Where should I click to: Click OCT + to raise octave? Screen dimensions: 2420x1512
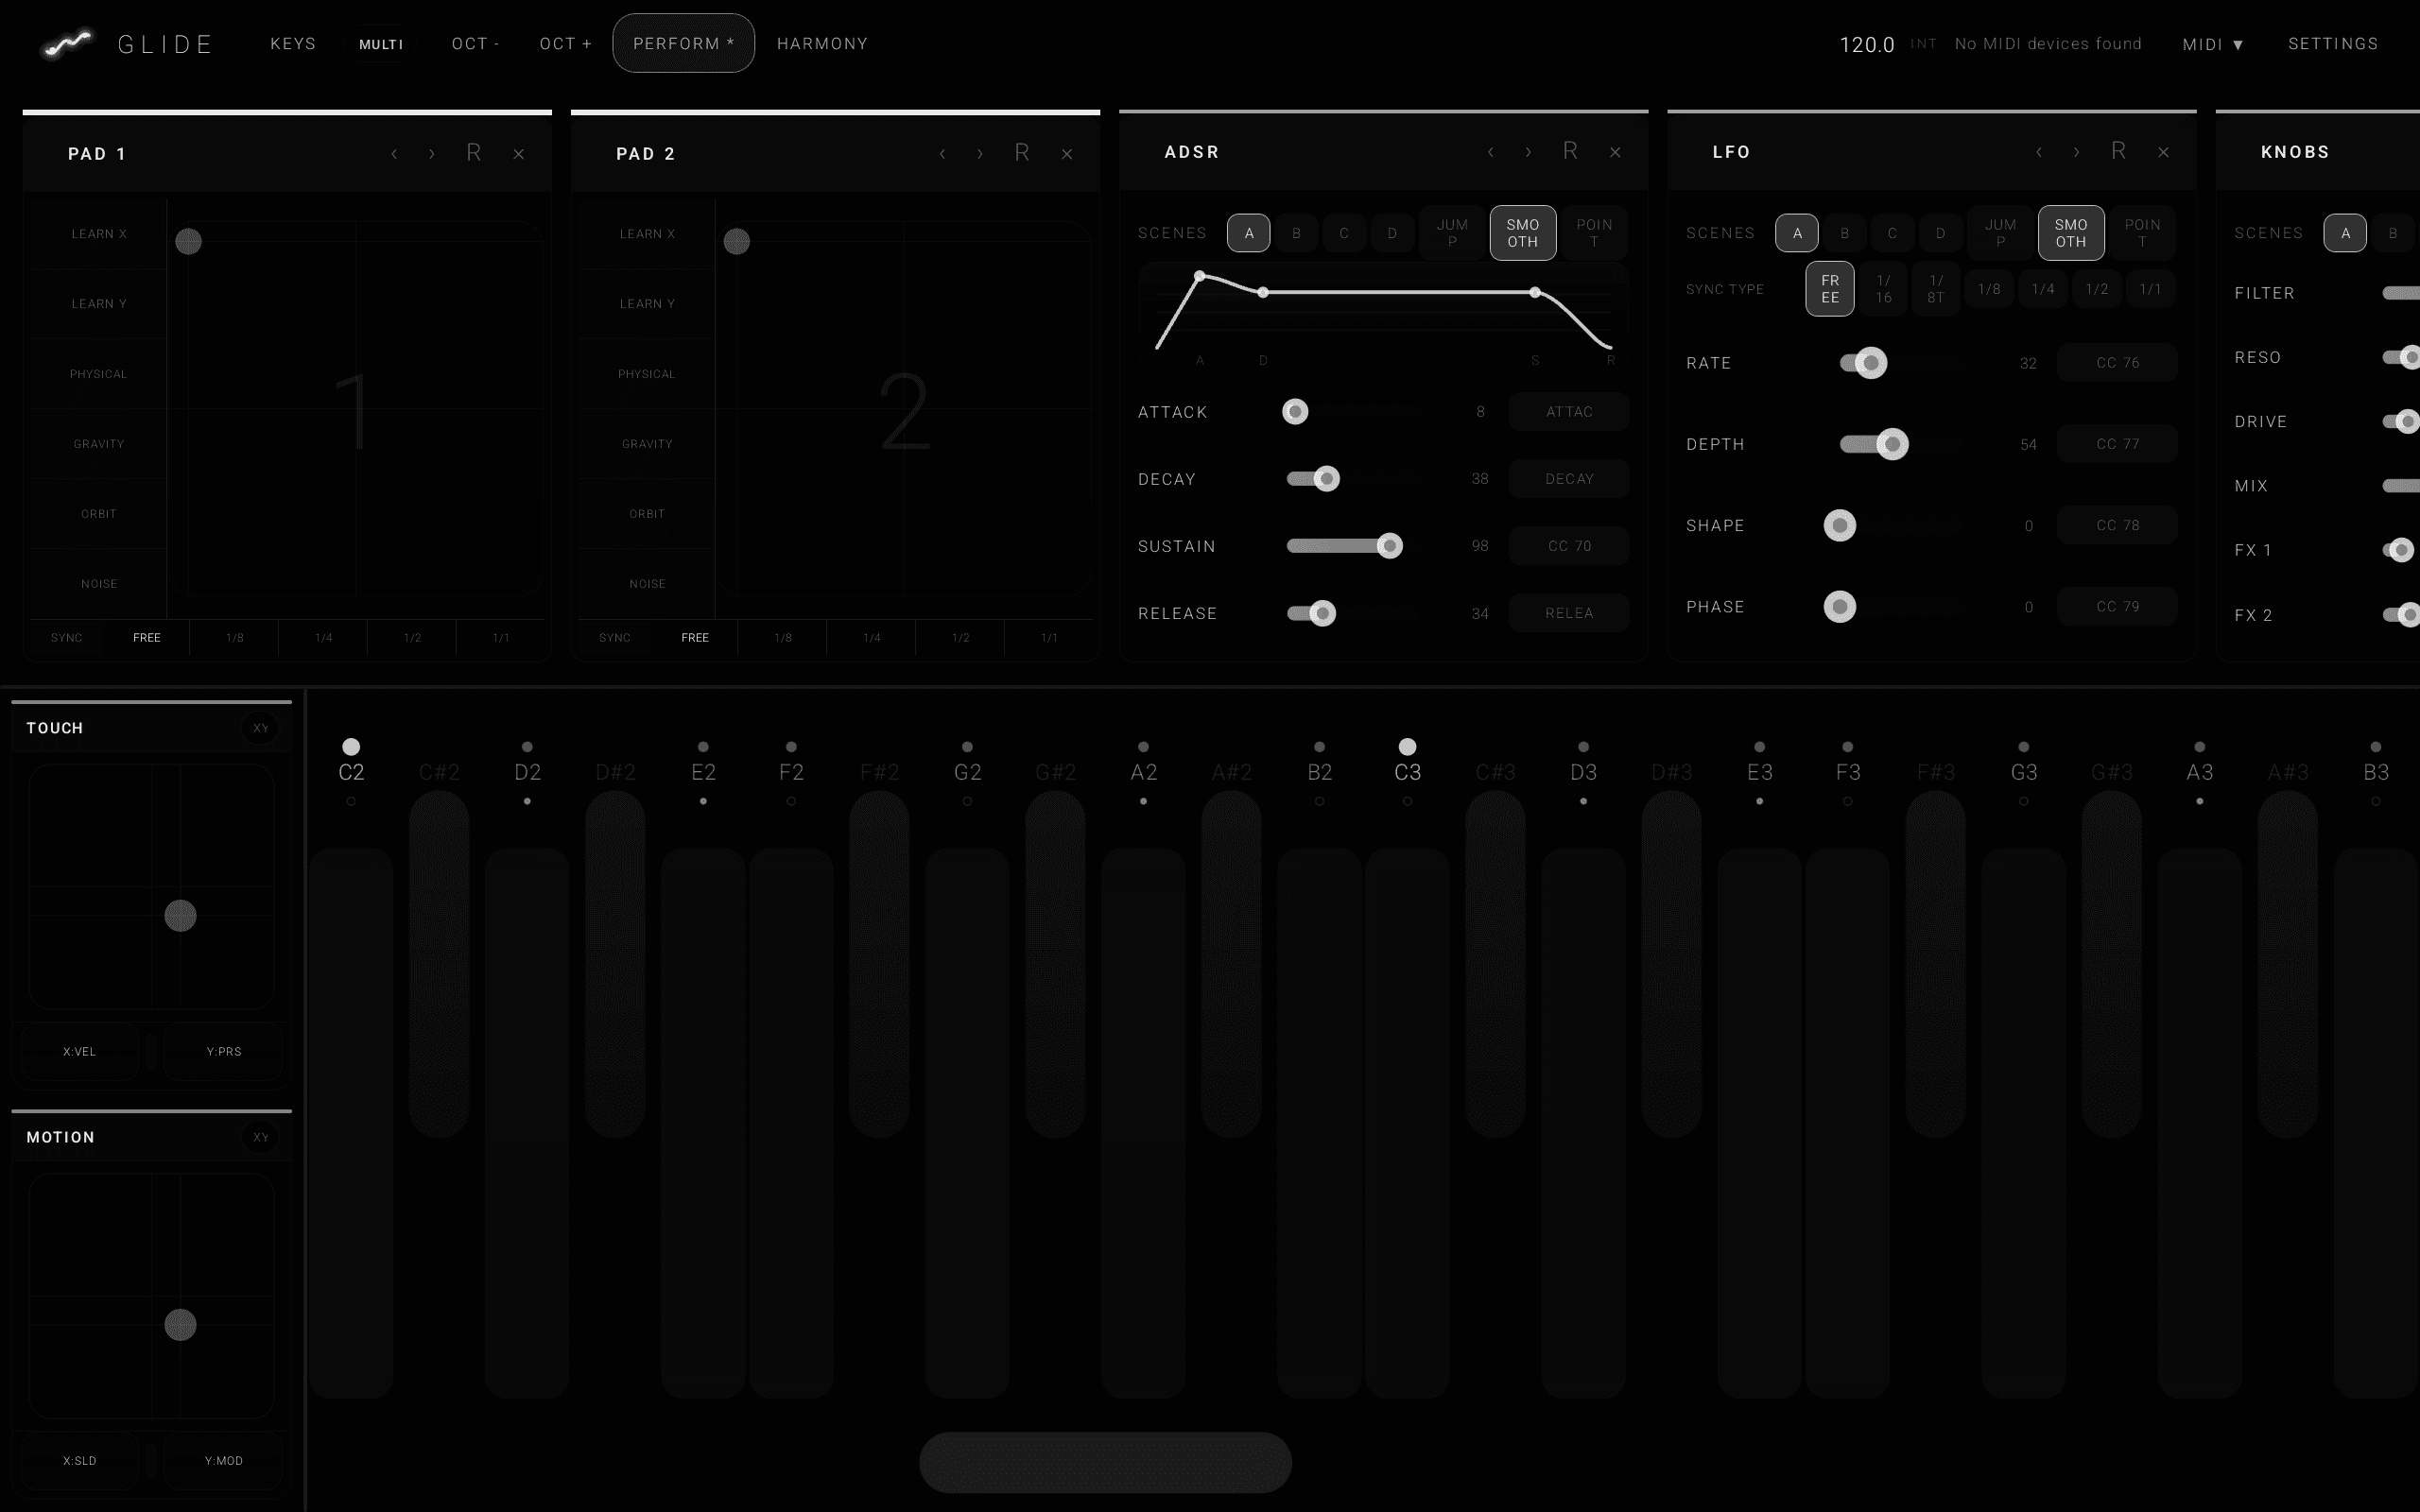pyautogui.click(x=565, y=44)
